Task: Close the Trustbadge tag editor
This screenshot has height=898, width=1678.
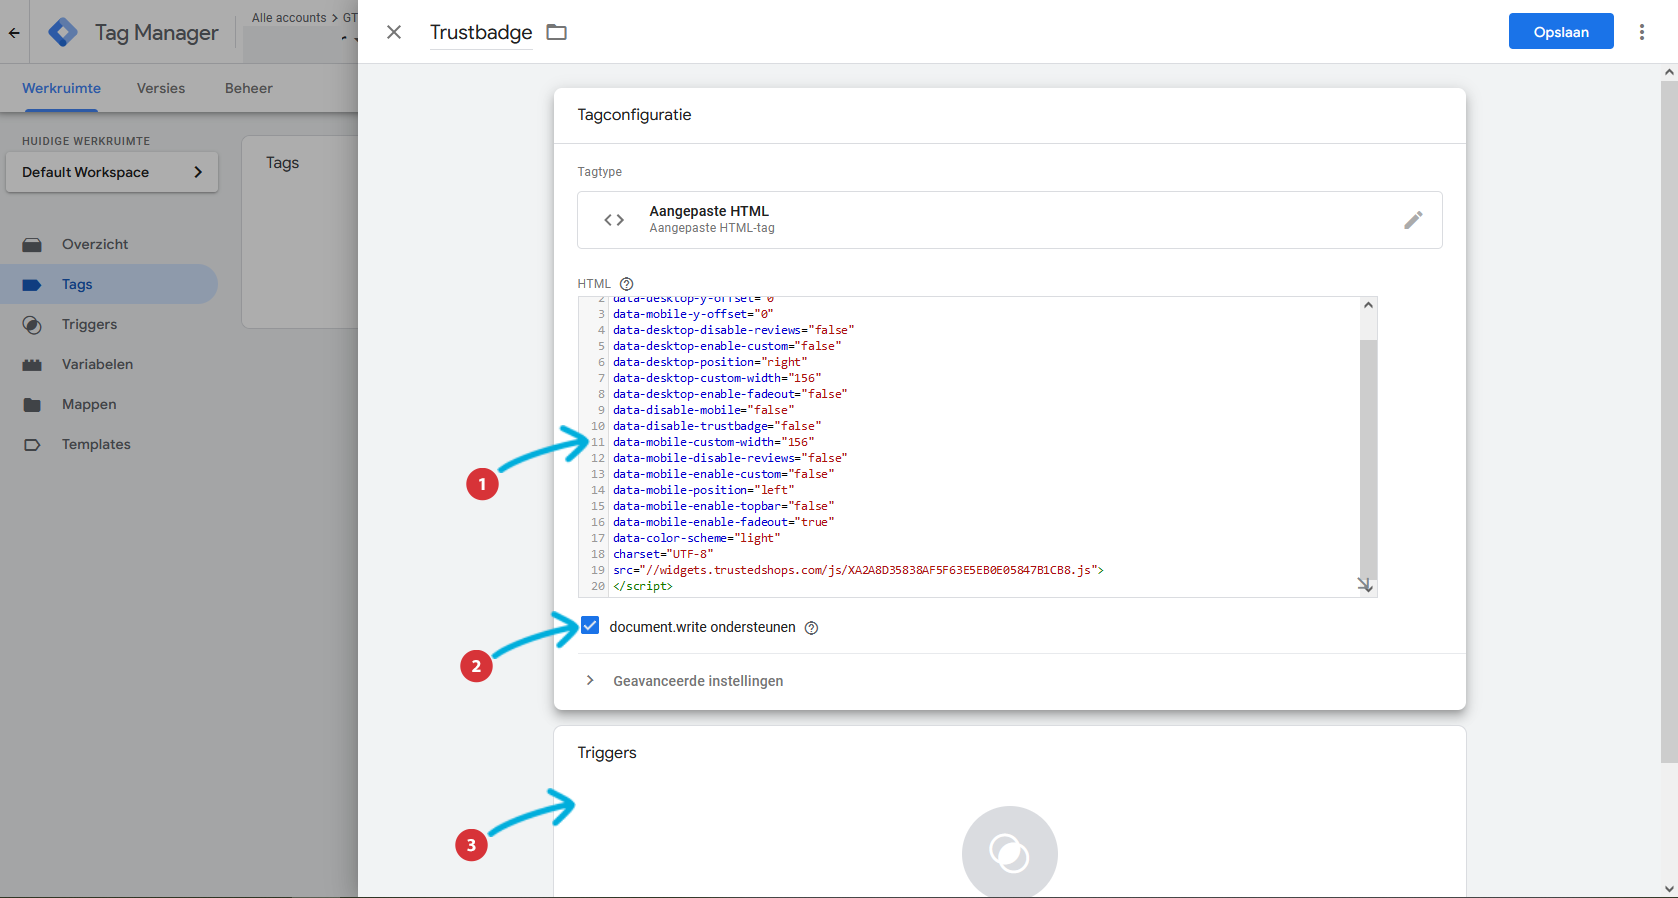Action: (x=394, y=32)
